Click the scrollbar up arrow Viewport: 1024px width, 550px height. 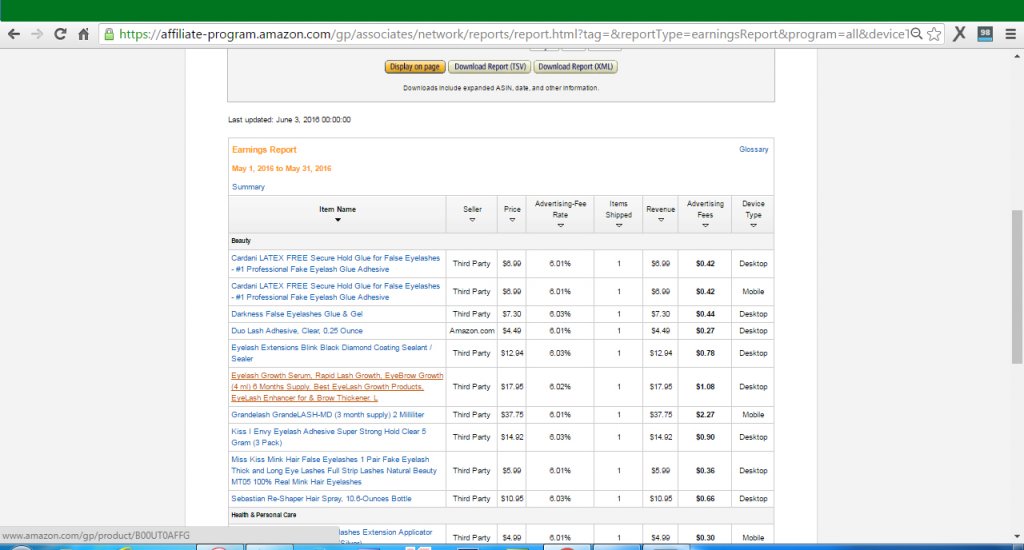1017,56
